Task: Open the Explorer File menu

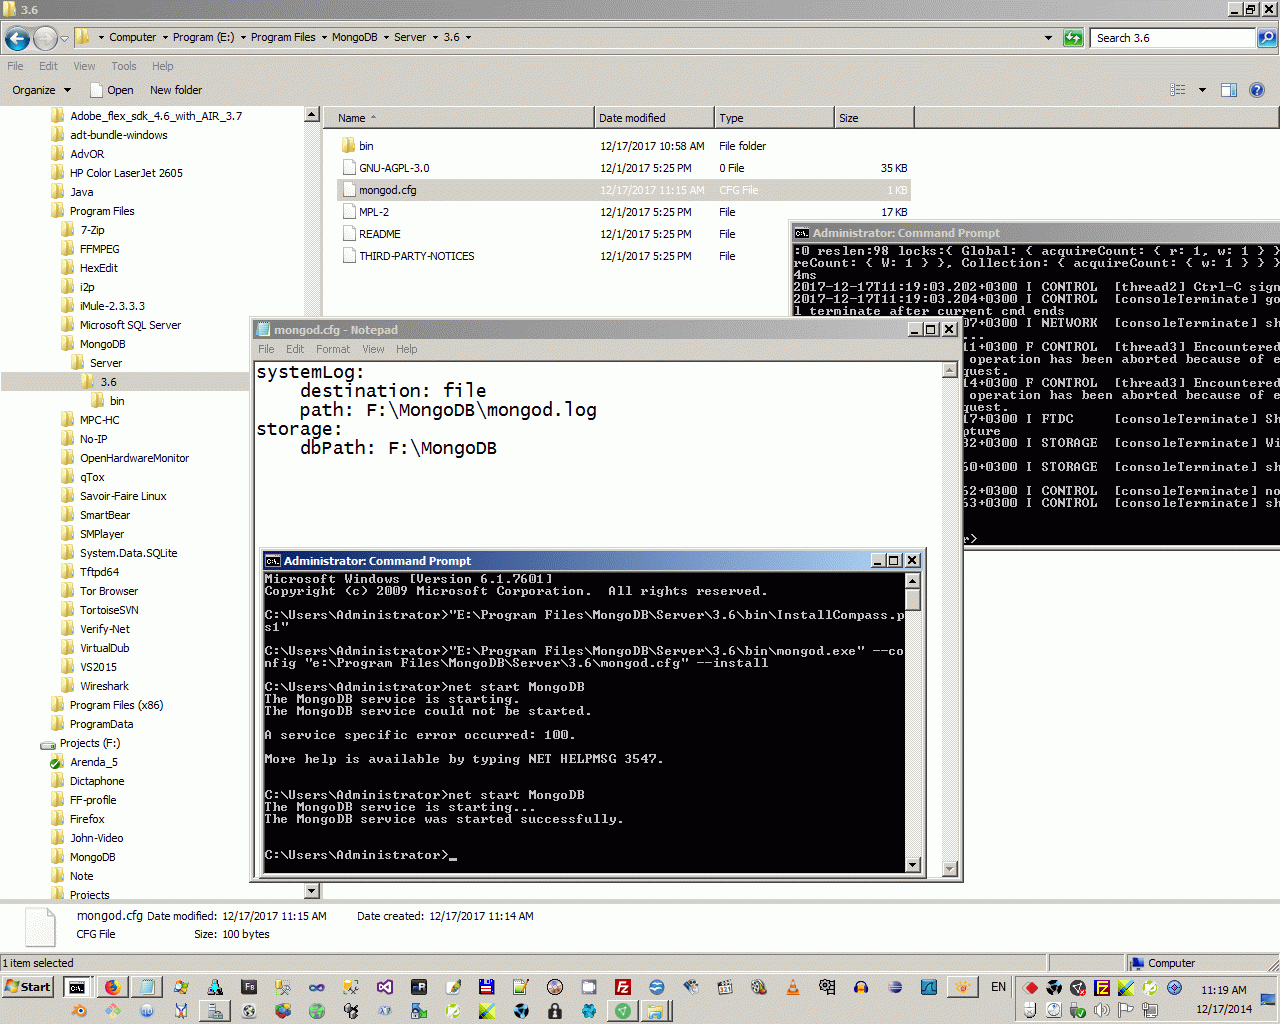Action: [15, 66]
